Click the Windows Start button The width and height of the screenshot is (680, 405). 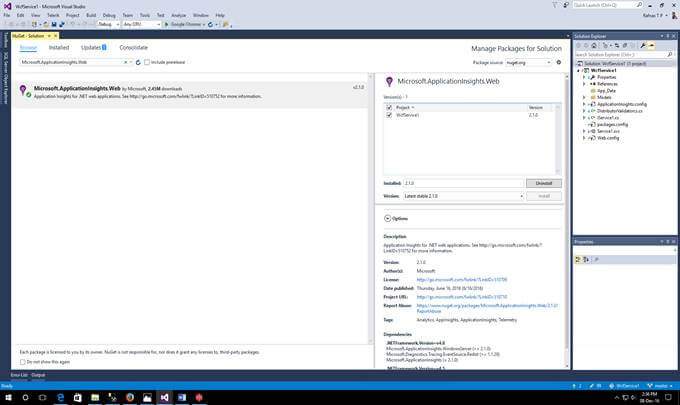8,397
